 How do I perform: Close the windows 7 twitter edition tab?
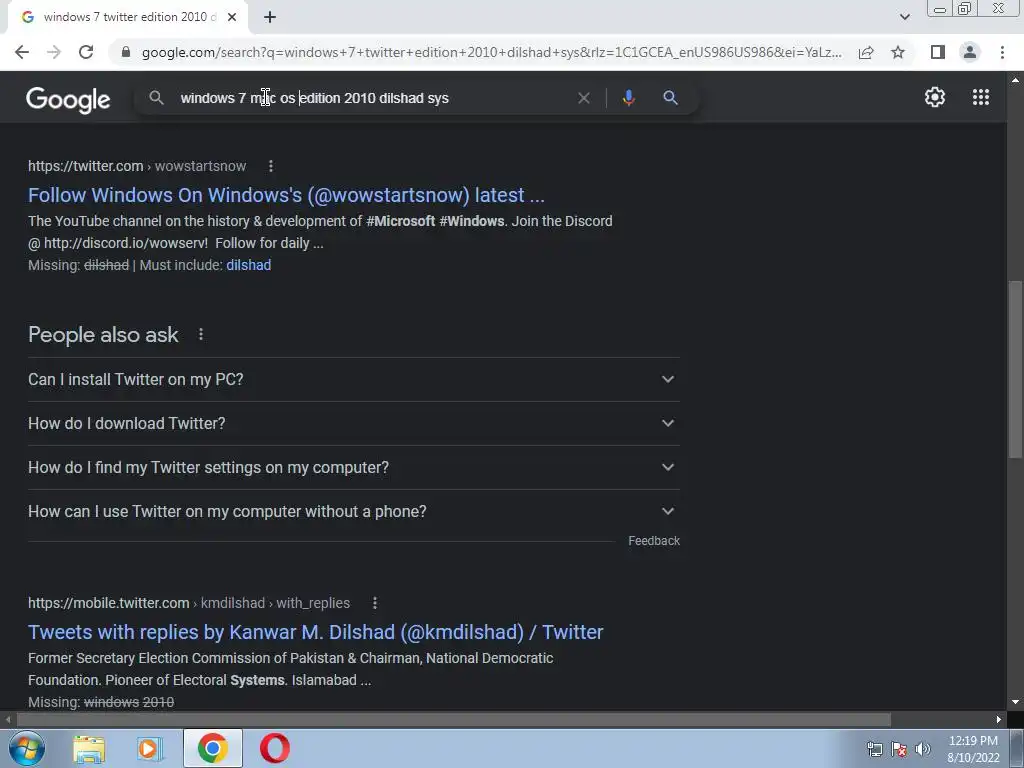click(x=232, y=17)
